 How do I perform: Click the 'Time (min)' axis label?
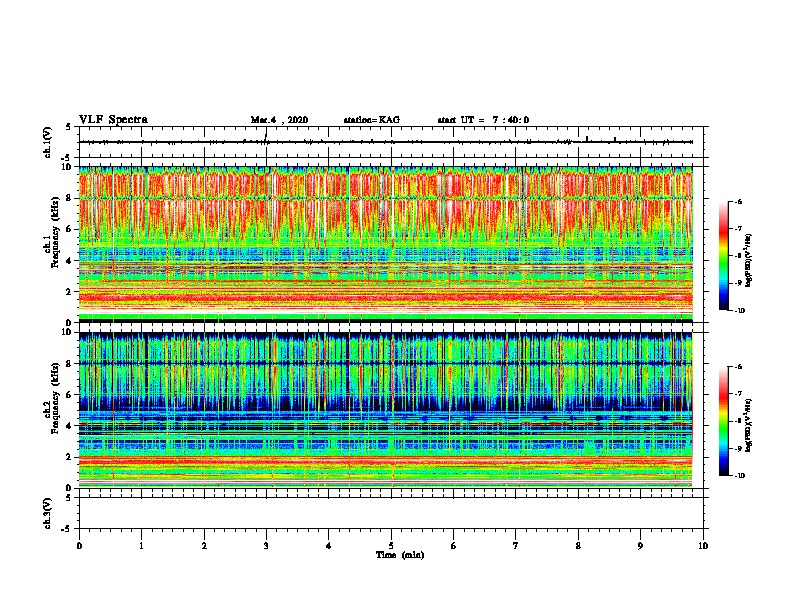pos(400,555)
